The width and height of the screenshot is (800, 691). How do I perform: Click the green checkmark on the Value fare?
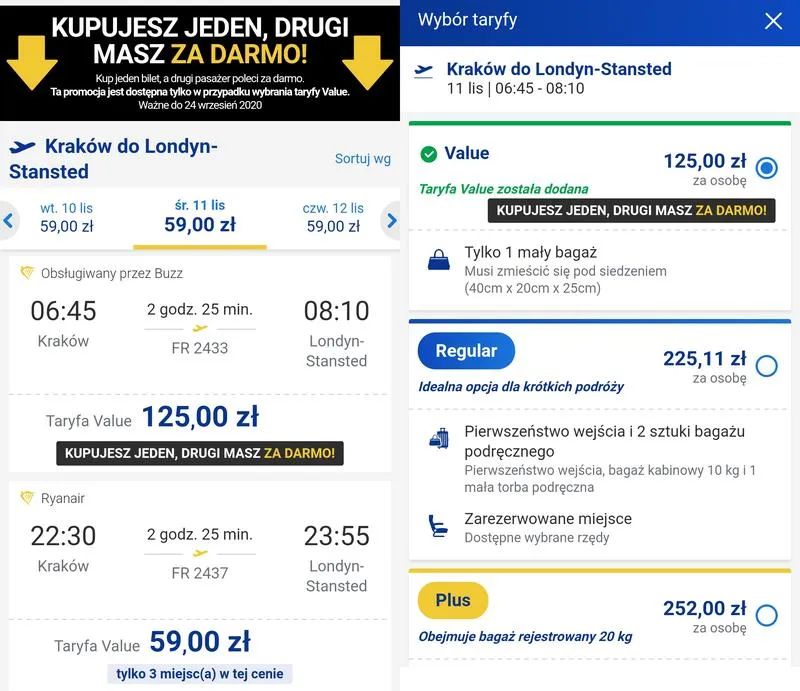point(427,155)
